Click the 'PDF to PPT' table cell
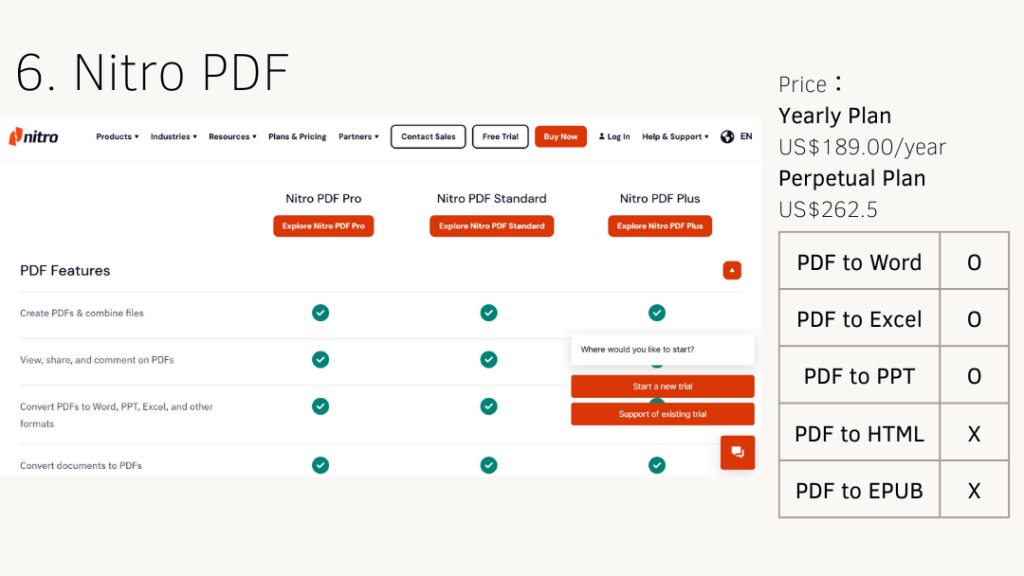 (x=859, y=375)
